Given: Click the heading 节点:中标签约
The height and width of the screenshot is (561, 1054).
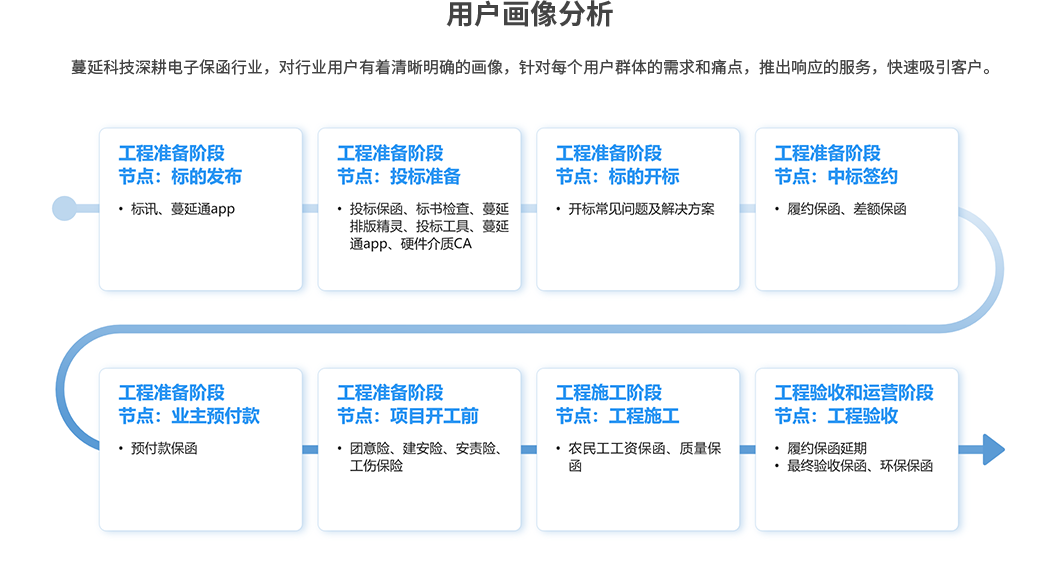Looking at the screenshot, I should (x=836, y=177).
